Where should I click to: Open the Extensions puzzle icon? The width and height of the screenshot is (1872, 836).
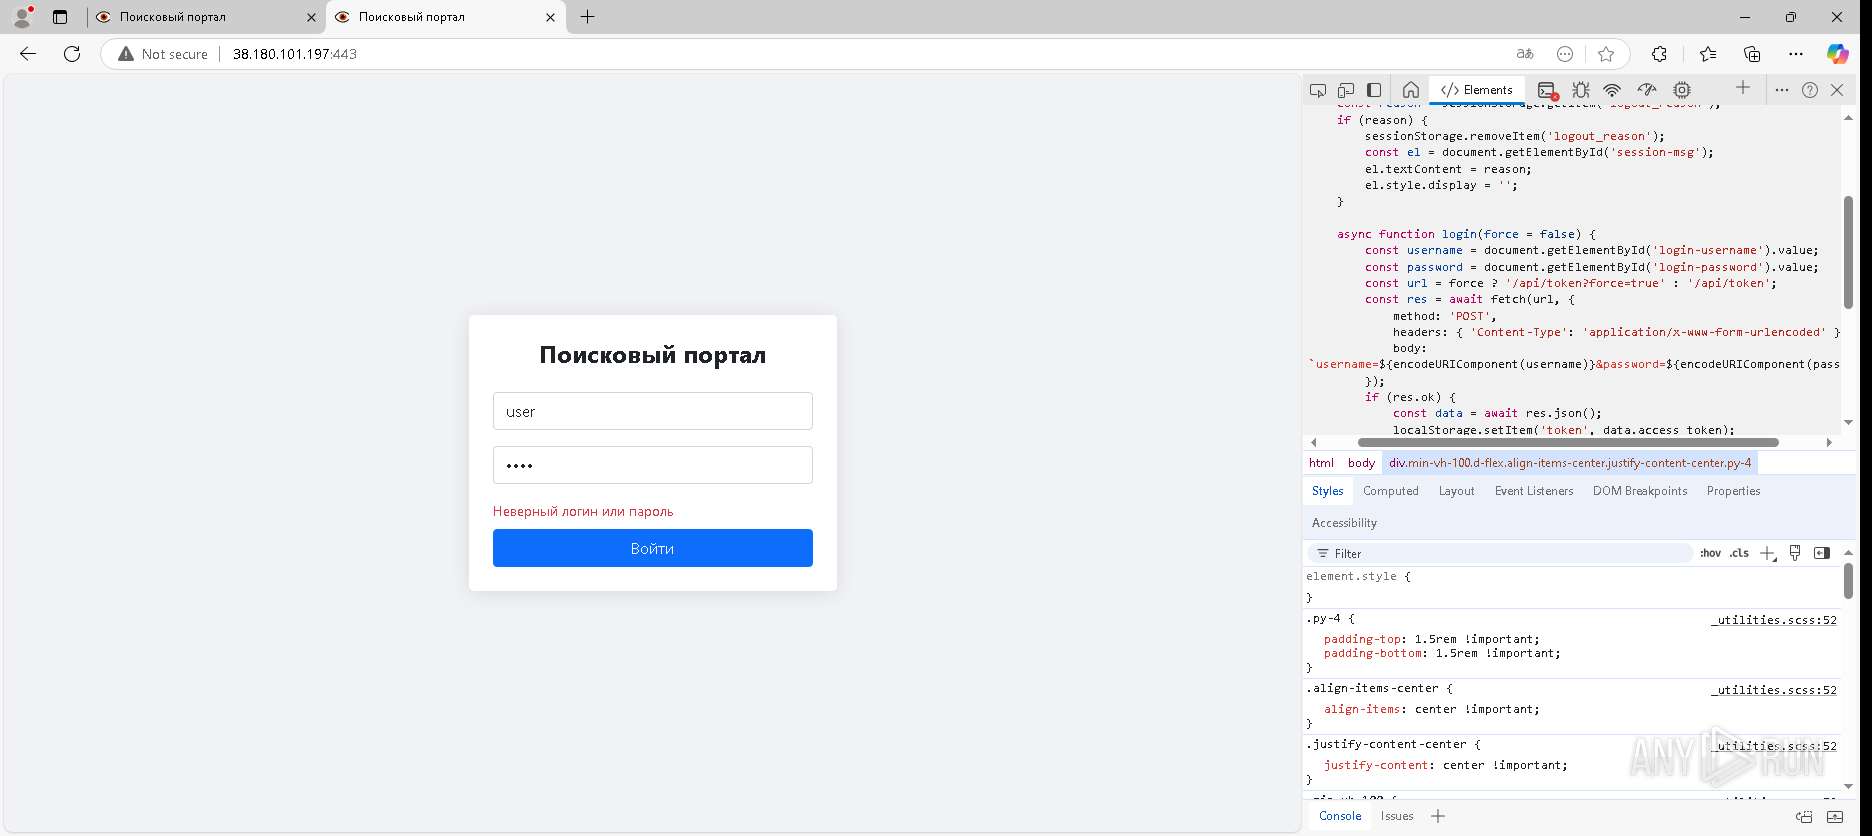(x=1659, y=54)
